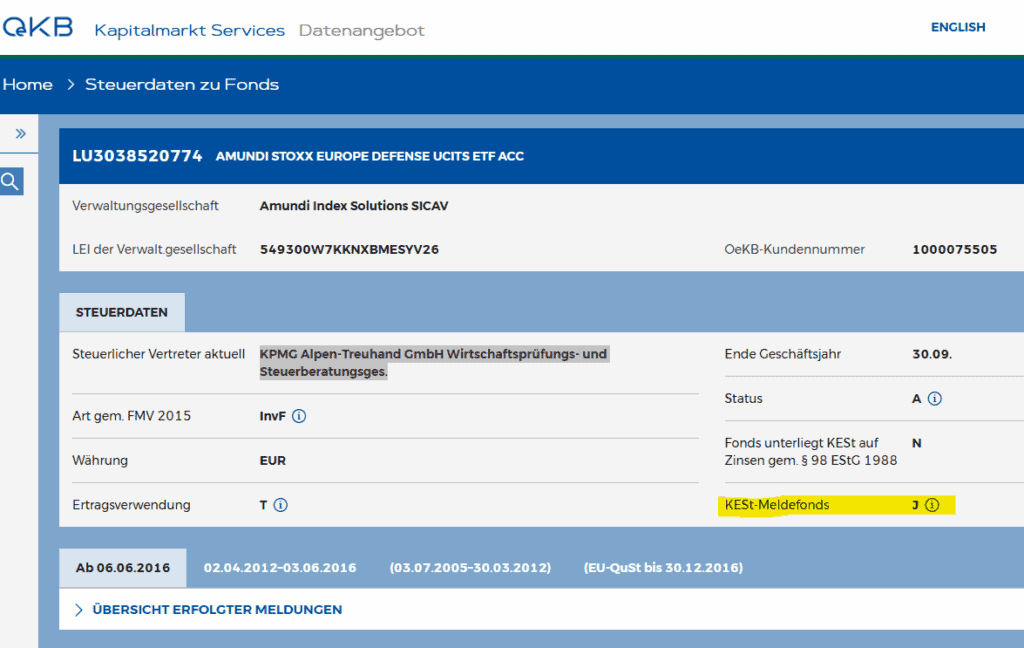Switch to 02.04.2012-03.06.2016 tab
The height and width of the screenshot is (648, 1024).
click(x=280, y=568)
